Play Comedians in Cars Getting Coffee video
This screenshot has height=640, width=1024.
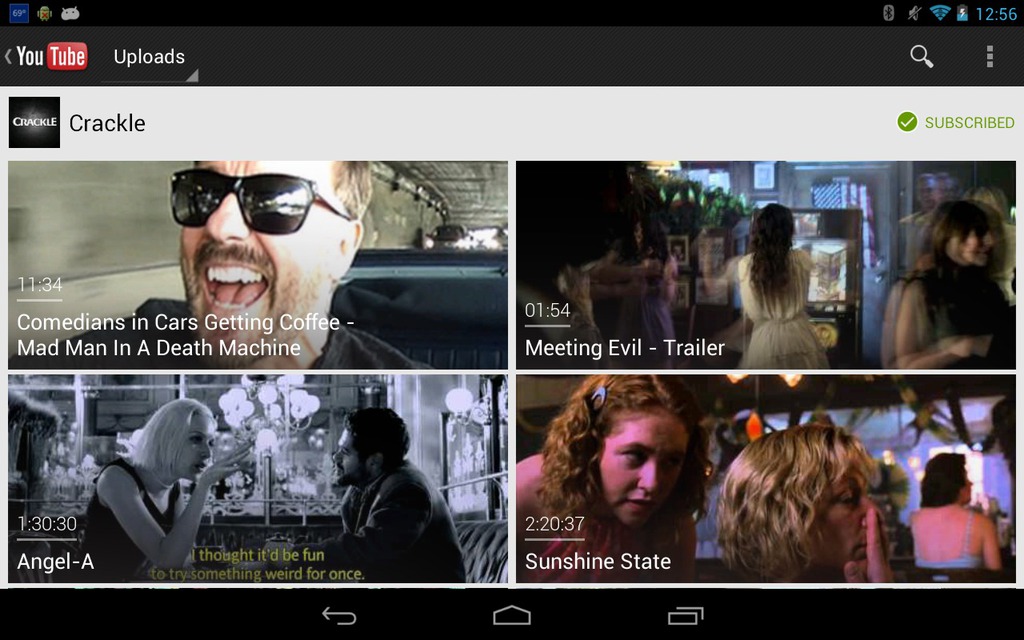coord(257,265)
